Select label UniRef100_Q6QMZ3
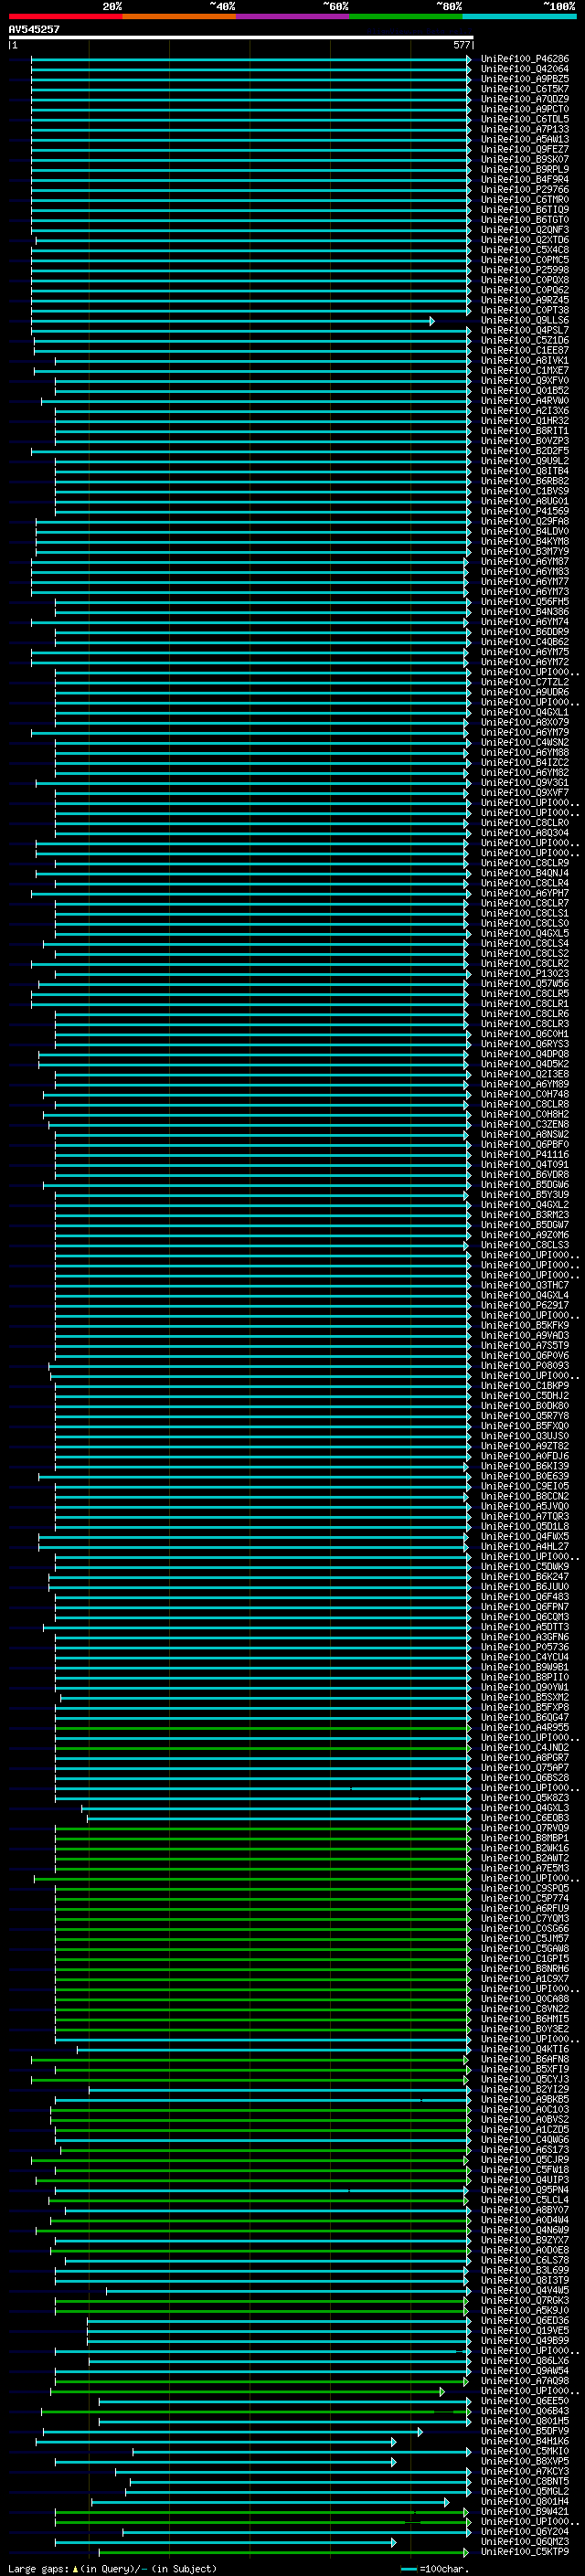The image size is (585, 2576). point(525,2542)
